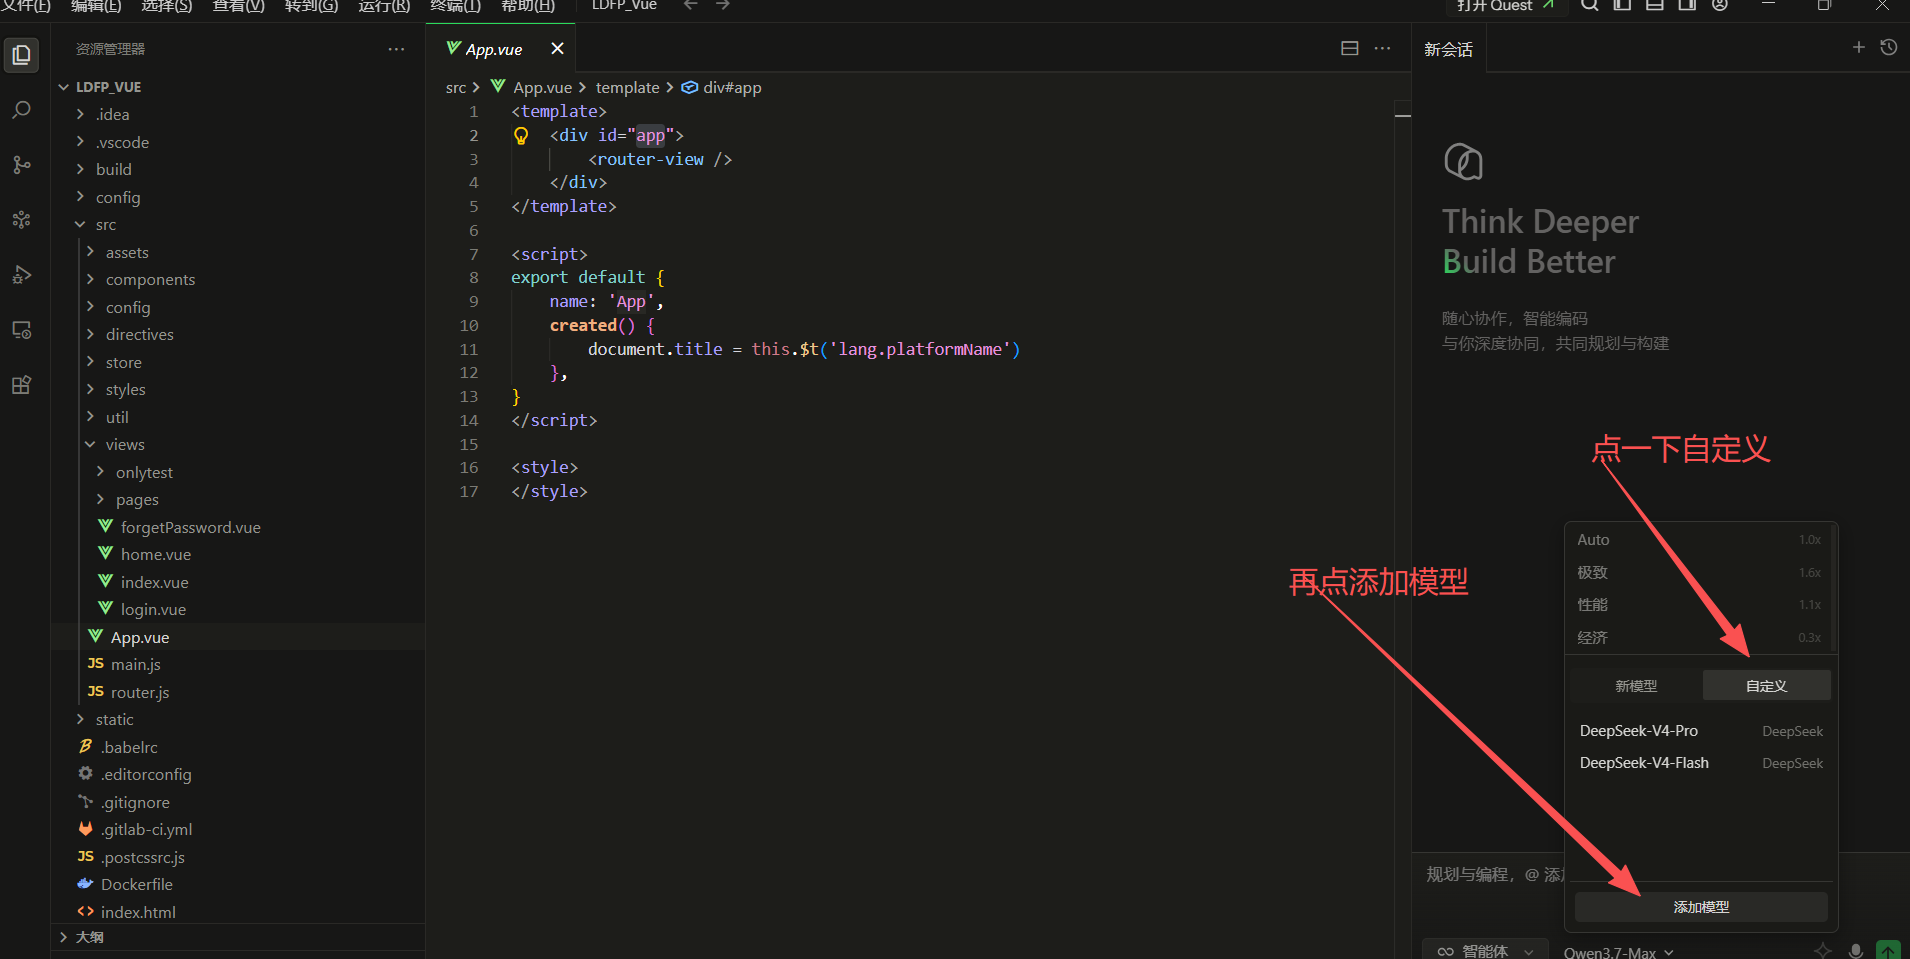Viewport: 1910px width, 959px height.
Task: Open the Qwen3.7-Max model dropdown
Action: click(1618, 952)
